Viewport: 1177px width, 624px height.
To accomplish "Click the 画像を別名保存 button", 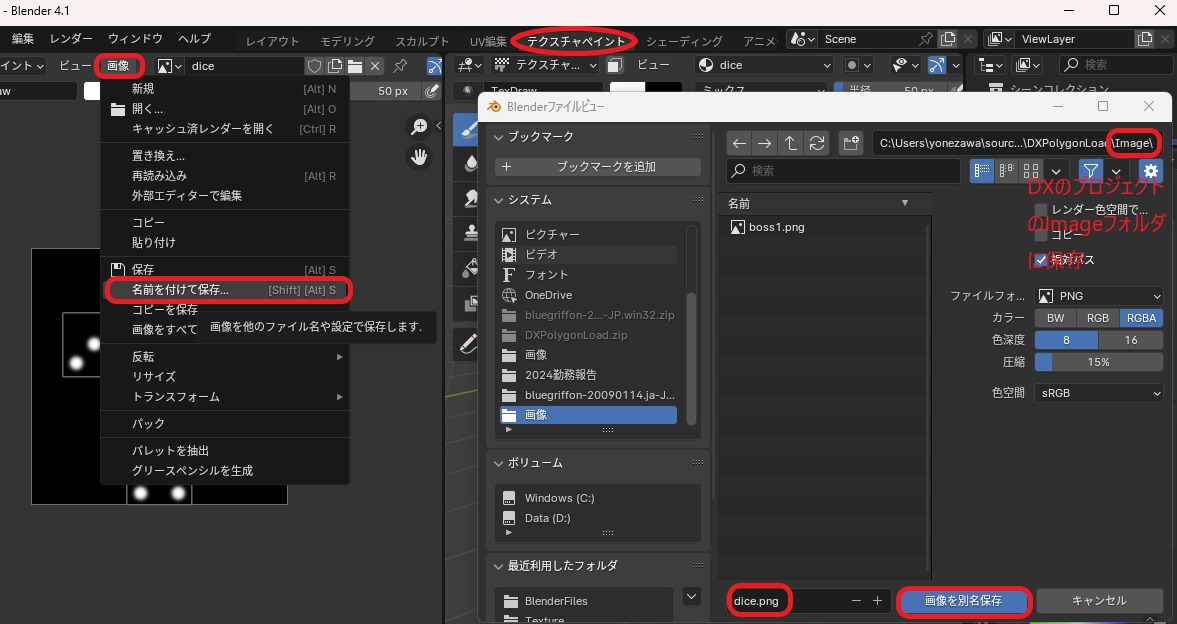I will coord(963,601).
